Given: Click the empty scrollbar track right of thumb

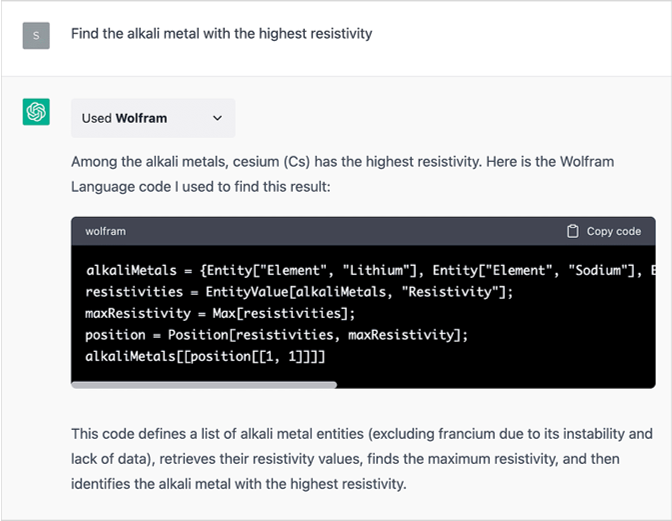Looking at the screenshot, I should [496, 385].
